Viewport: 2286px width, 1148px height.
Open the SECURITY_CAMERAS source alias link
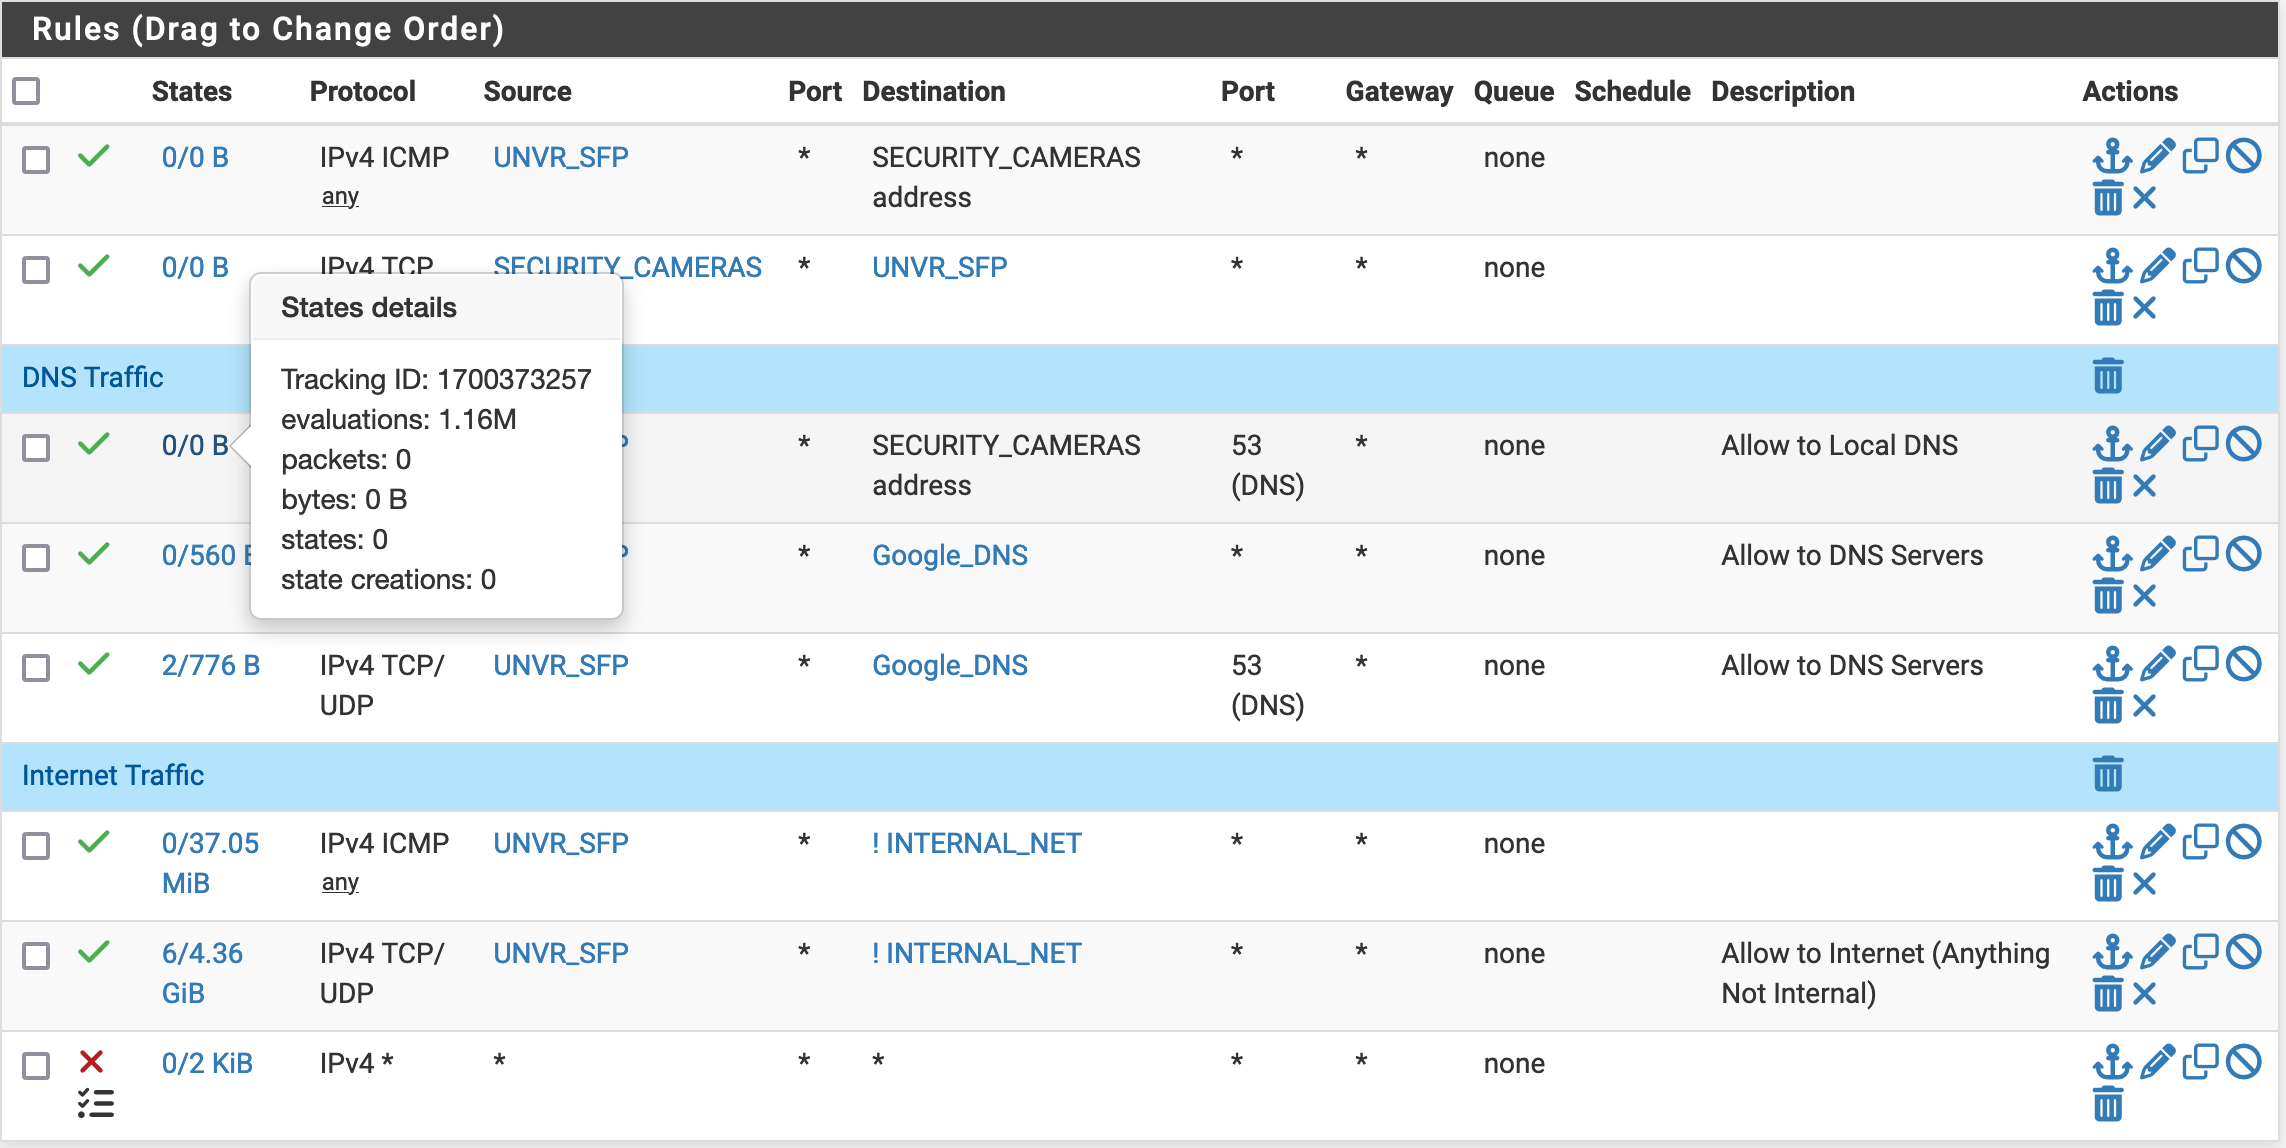[627, 266]
